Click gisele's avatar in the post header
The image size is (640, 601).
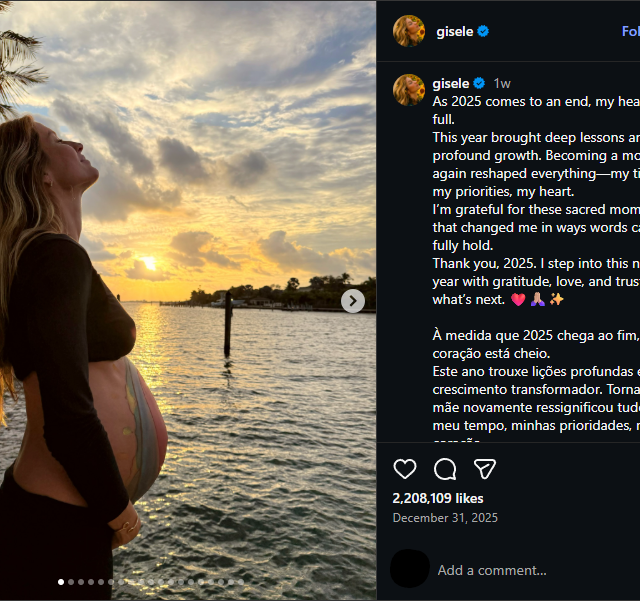pyautogui.click(x=409, y=31)
